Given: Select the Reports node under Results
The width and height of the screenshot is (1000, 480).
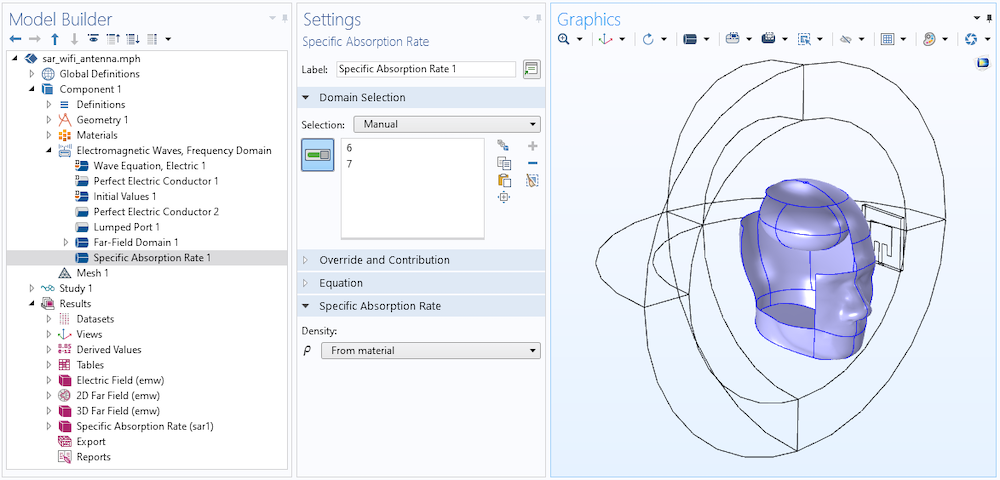Looking at the screenshot, I should tap(94, 456).
